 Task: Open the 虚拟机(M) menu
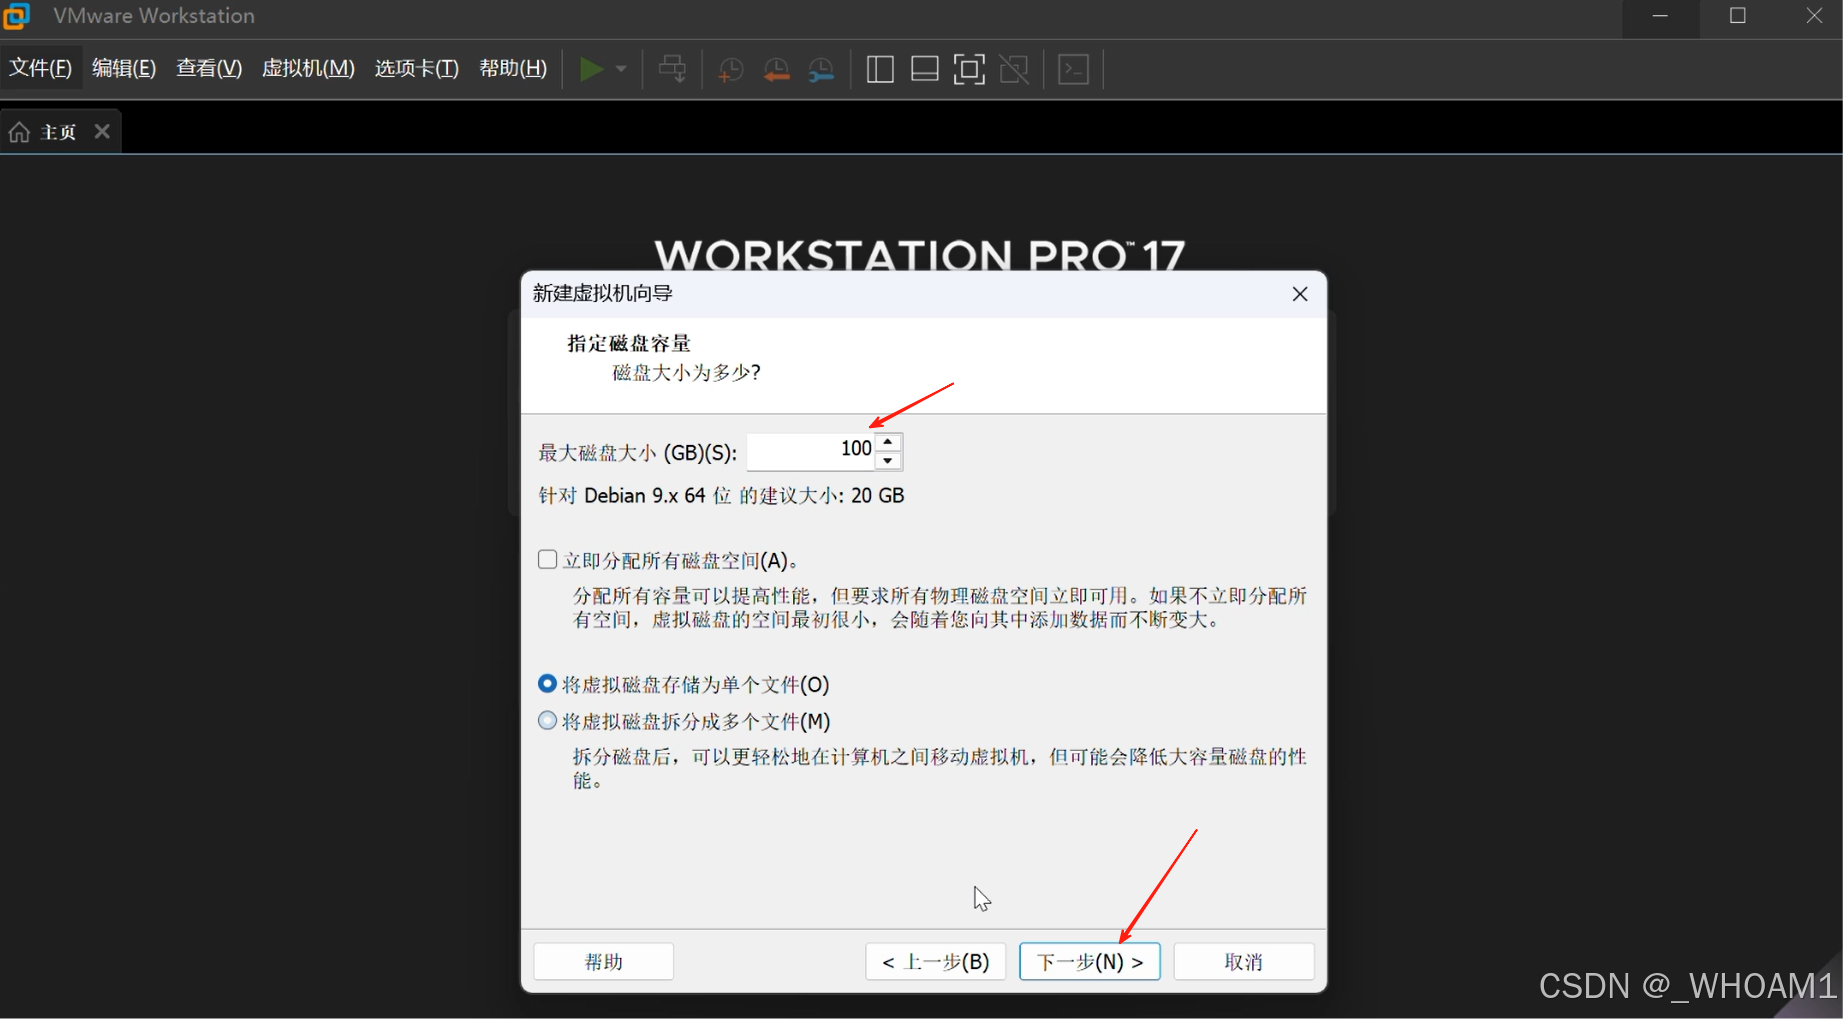click(308, 68)
